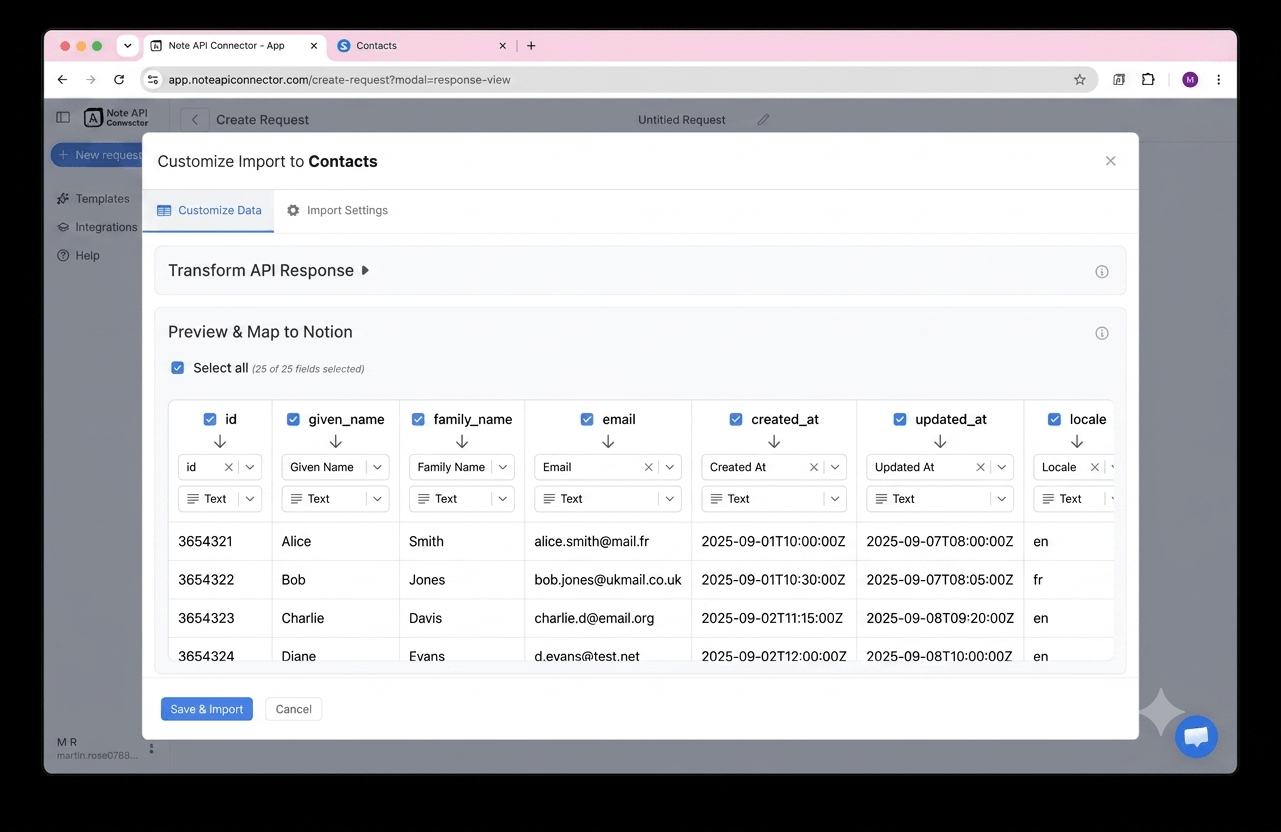Click cell 2025-09-02T11:15:00Z
The width and height of the screenshot is (1281, 832).
(773, 618)
